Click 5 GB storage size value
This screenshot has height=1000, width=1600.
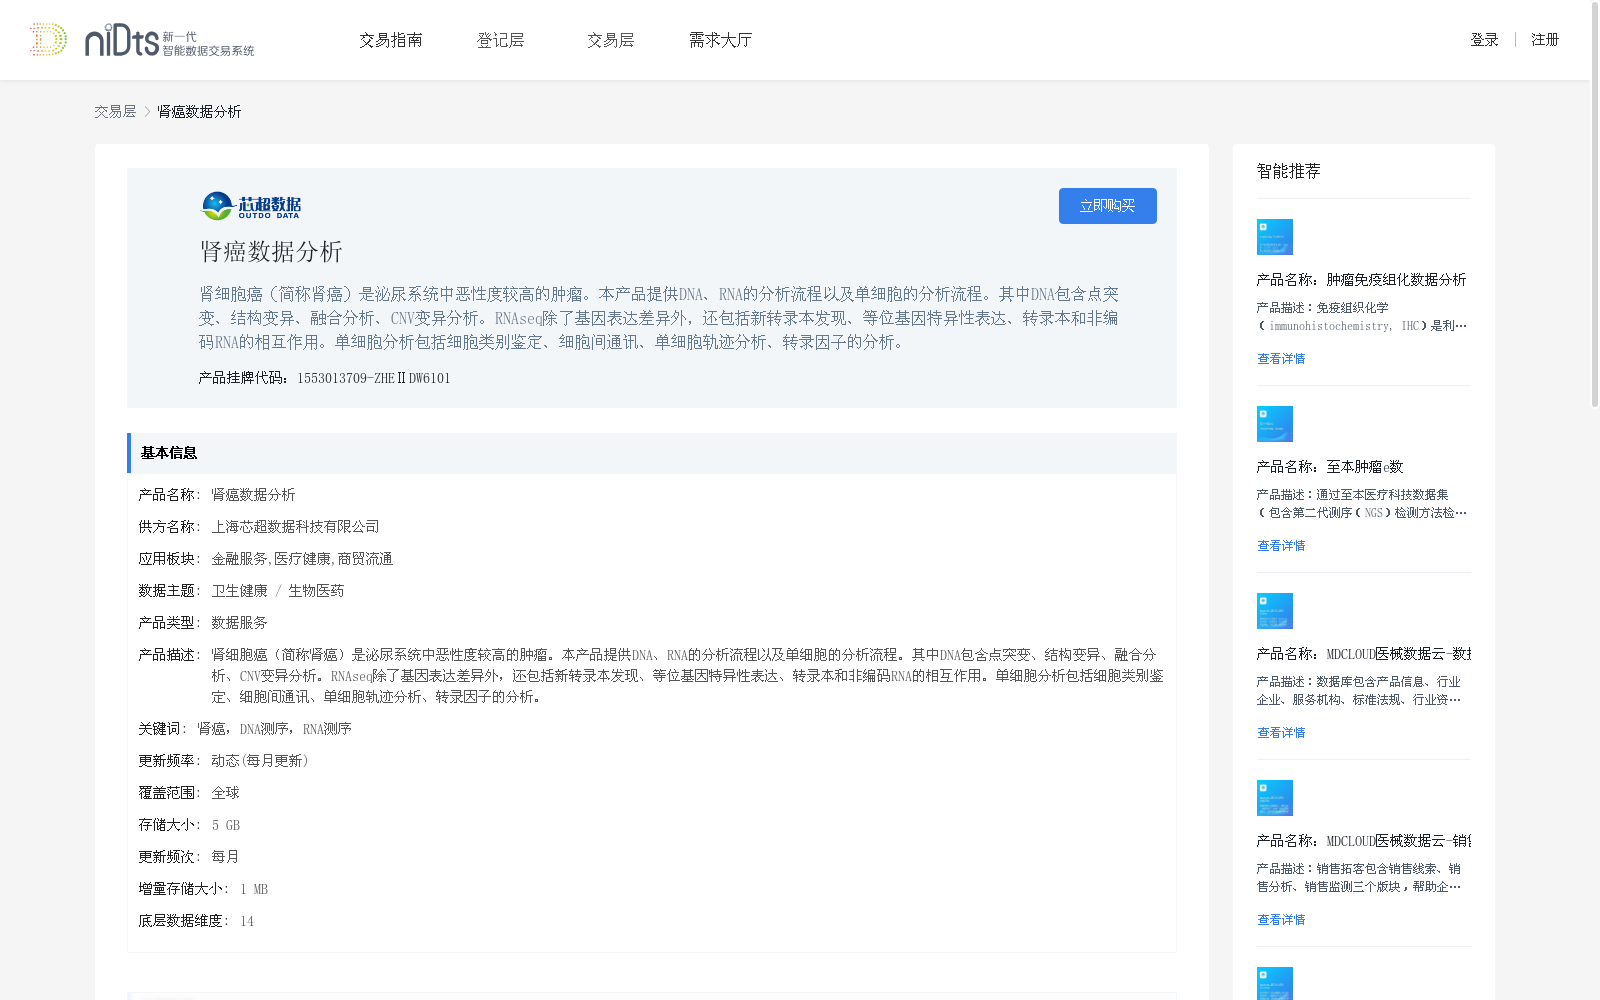pyautogui.click(x=226, y=825)
